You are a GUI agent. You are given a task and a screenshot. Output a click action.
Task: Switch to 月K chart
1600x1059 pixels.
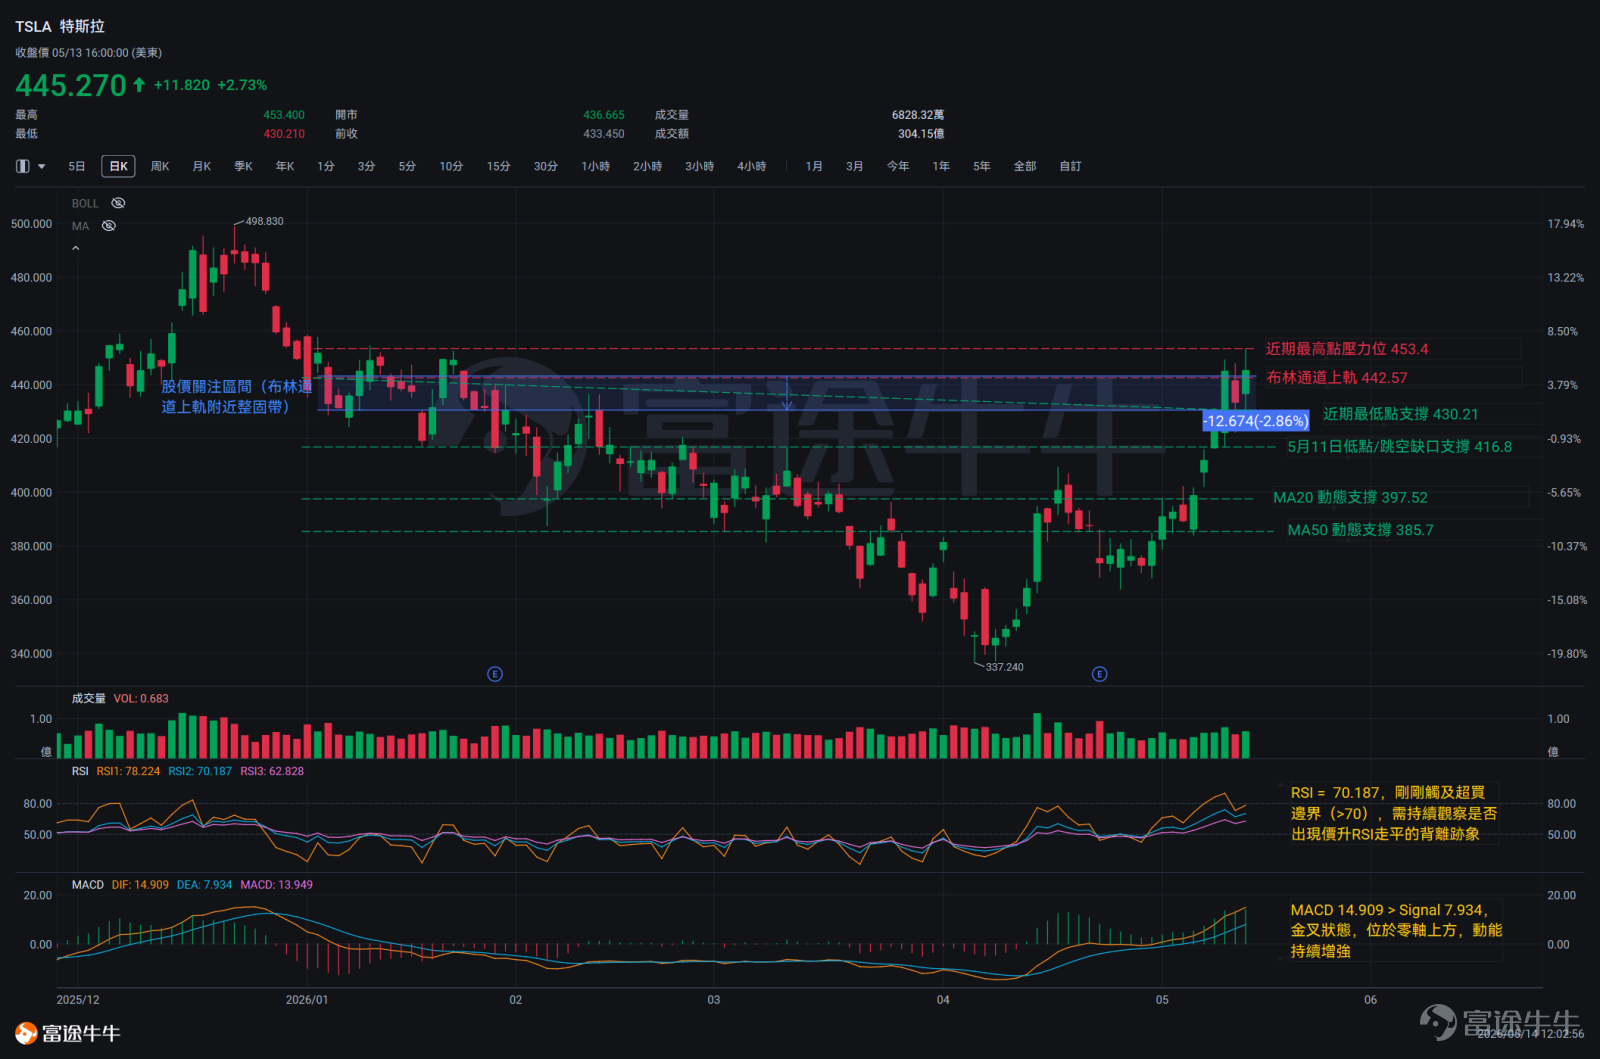click(202, 166)
